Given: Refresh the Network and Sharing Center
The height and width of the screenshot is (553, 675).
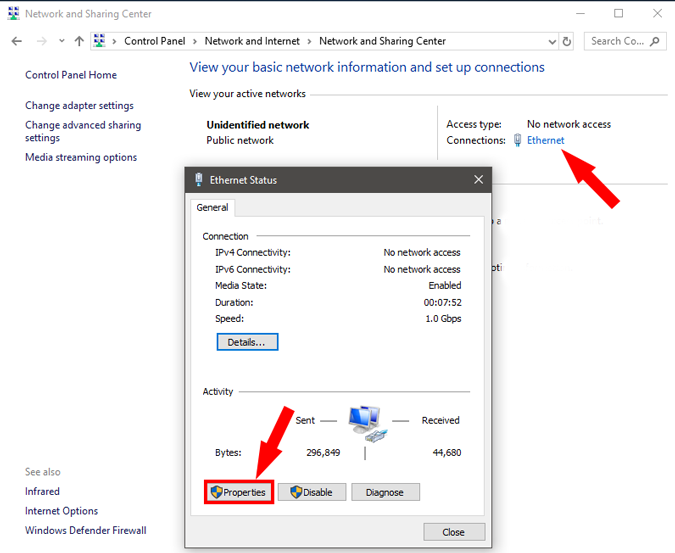Looking at the screenshot, I should tap(567, 41).
